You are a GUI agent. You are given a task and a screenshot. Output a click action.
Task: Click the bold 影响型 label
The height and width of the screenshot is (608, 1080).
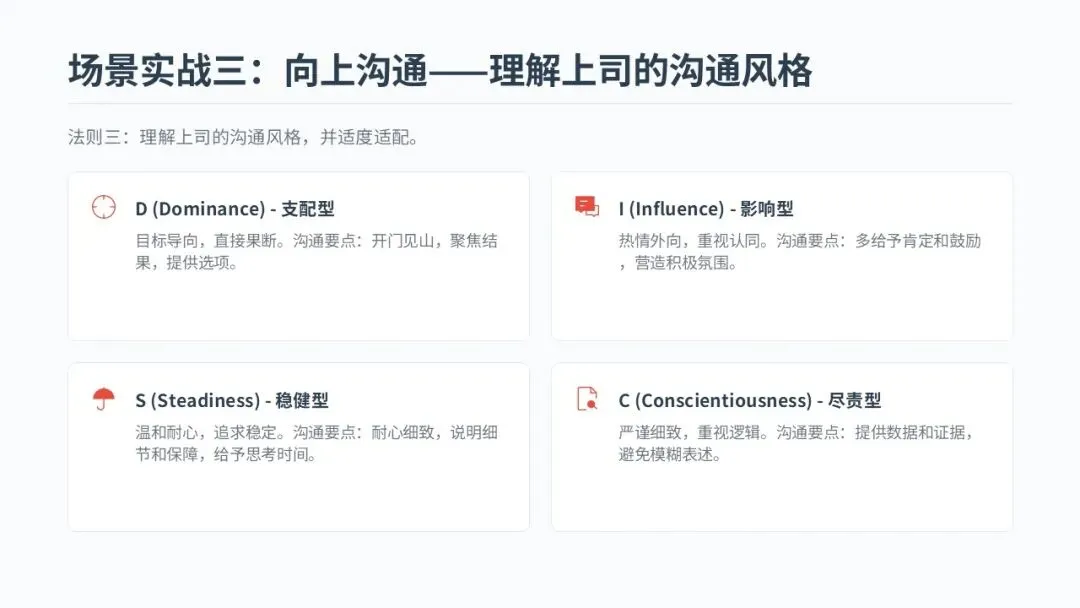click(767, 209)
